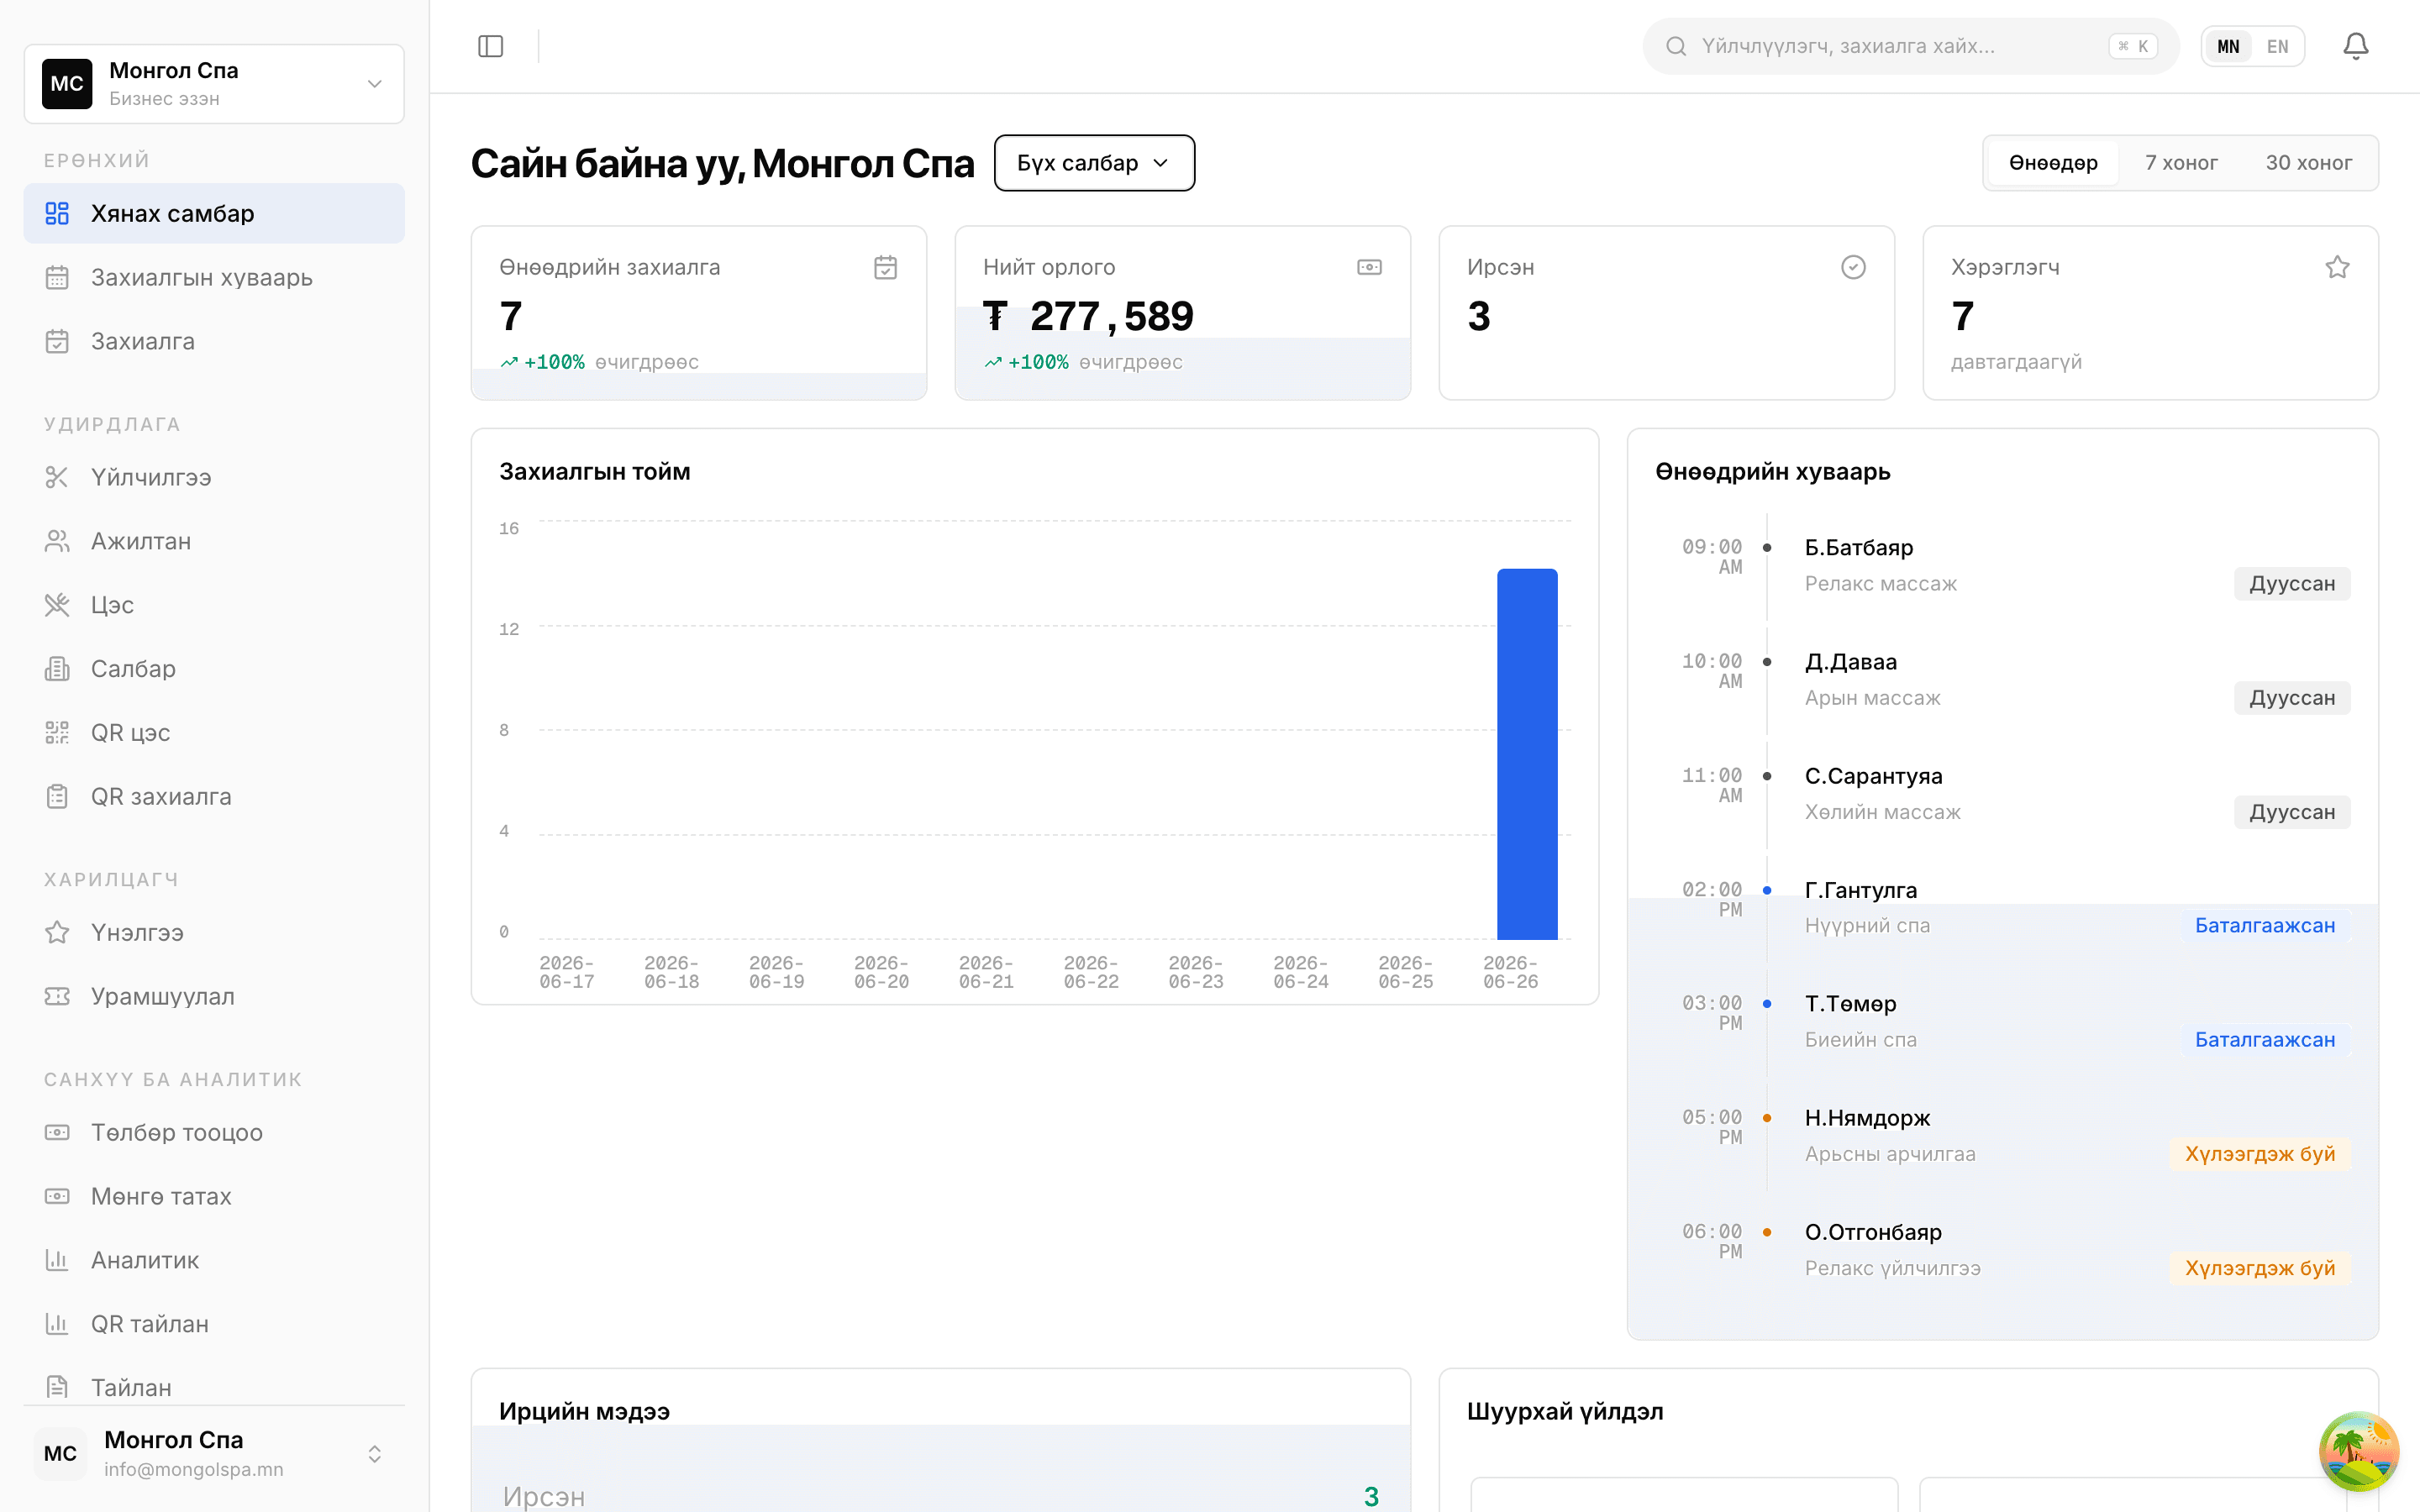This screenshot has width=2420, height=1512.
Task: Click the MC workspace logo avatar
Action: coord(67,84)
